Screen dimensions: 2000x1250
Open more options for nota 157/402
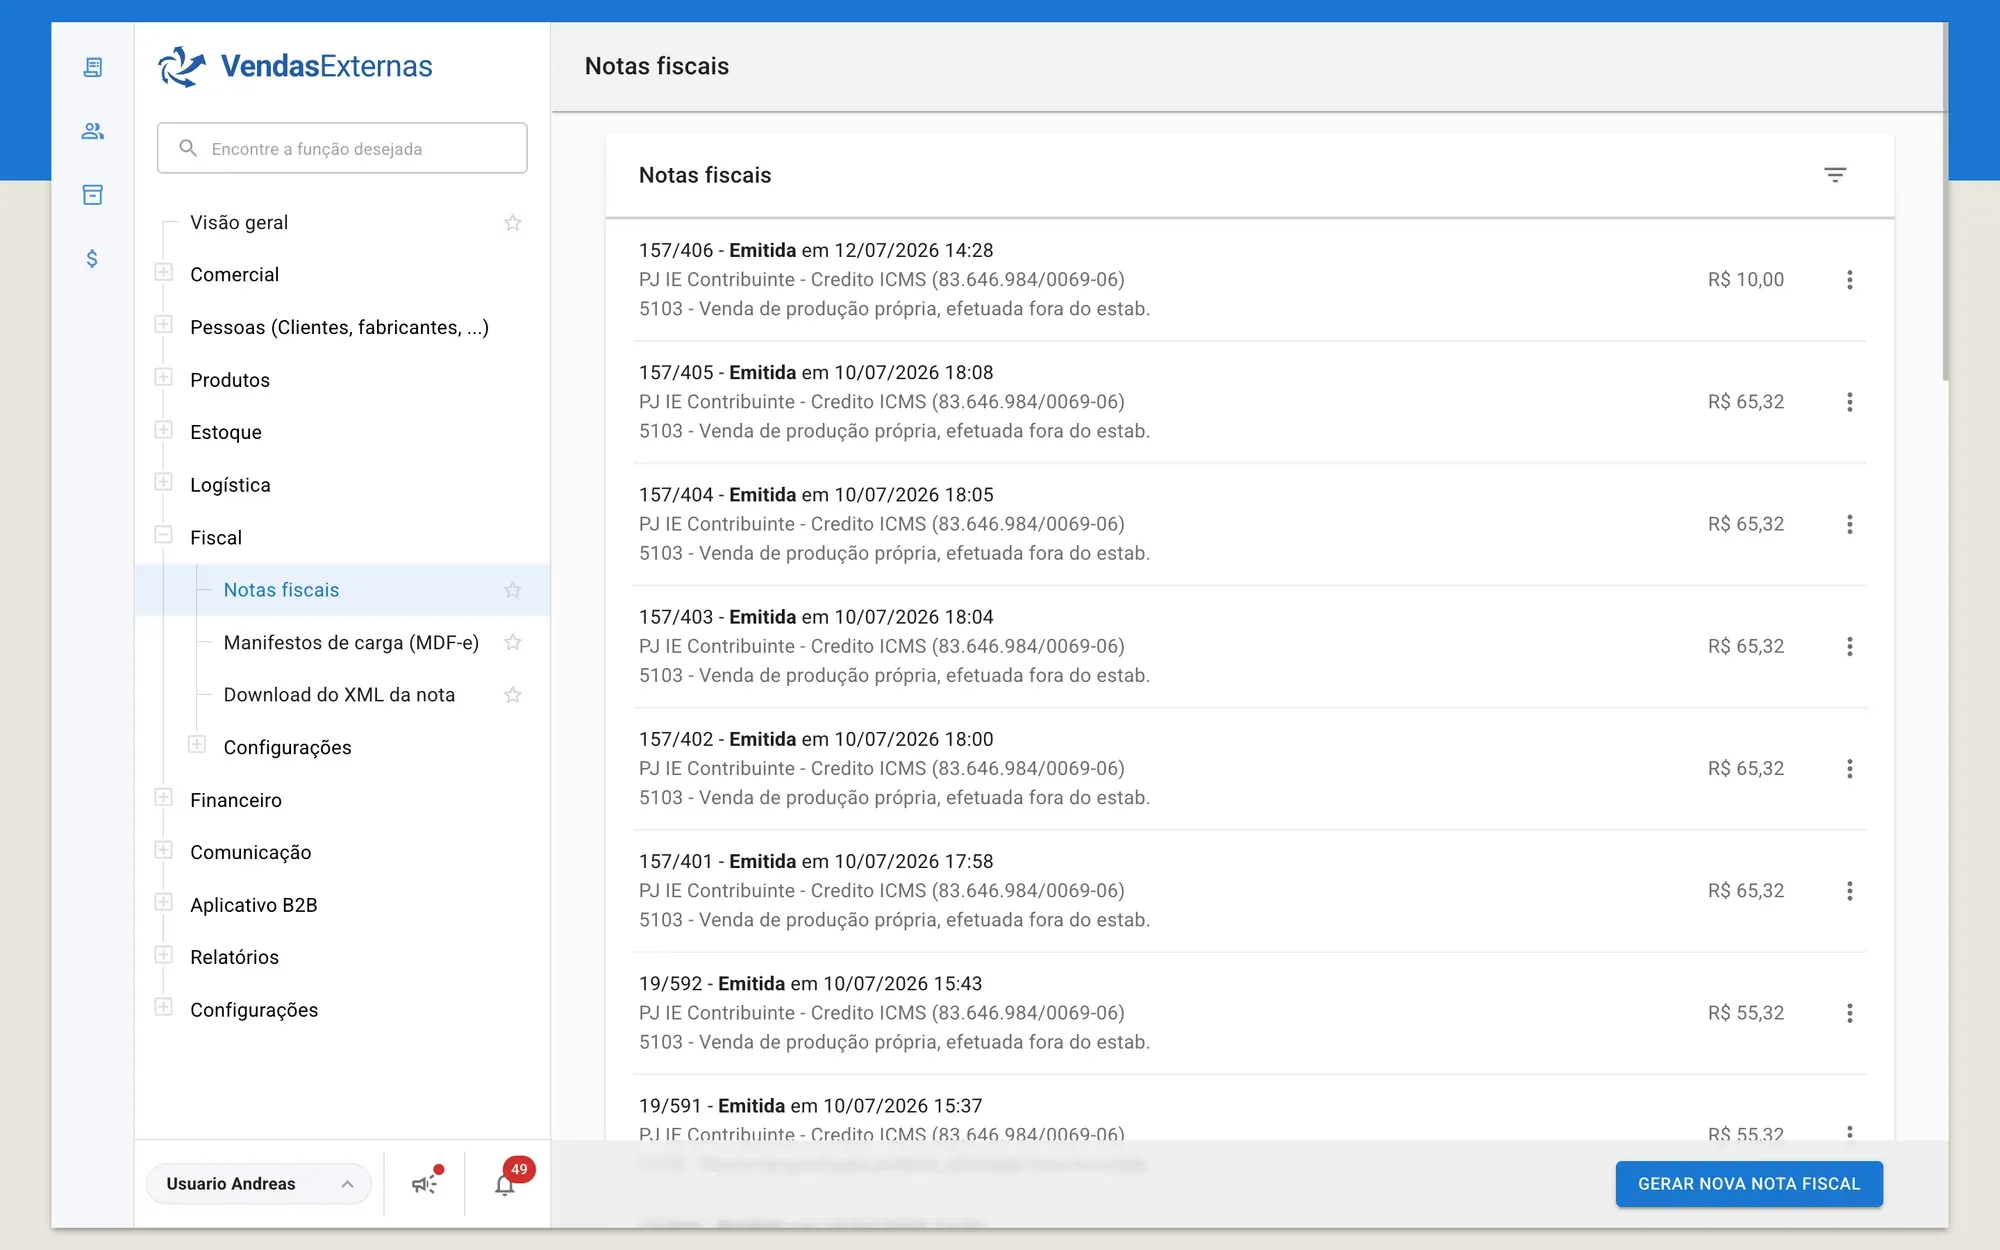tap(1850, 768)
